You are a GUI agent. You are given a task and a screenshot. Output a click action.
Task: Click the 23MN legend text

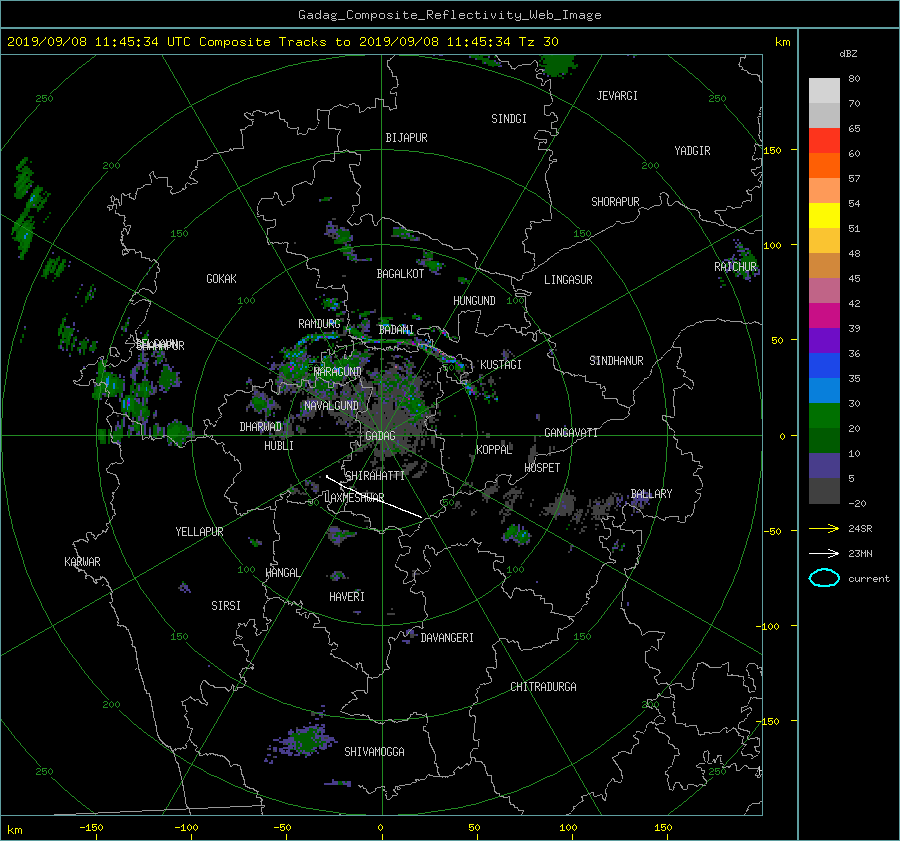pos(860,553)
